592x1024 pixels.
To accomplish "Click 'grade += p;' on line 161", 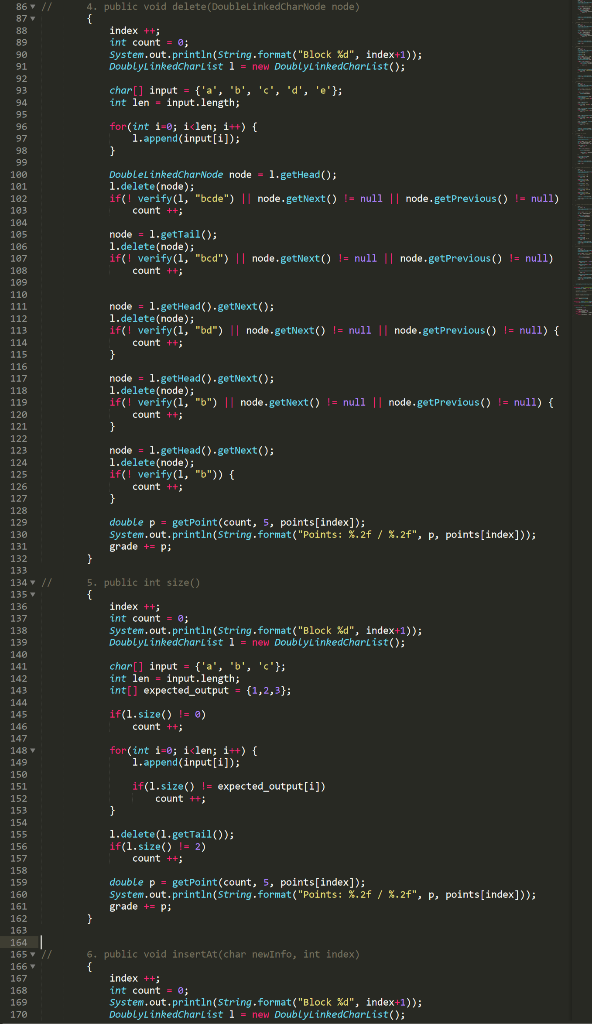I will (x=140, y=906).
